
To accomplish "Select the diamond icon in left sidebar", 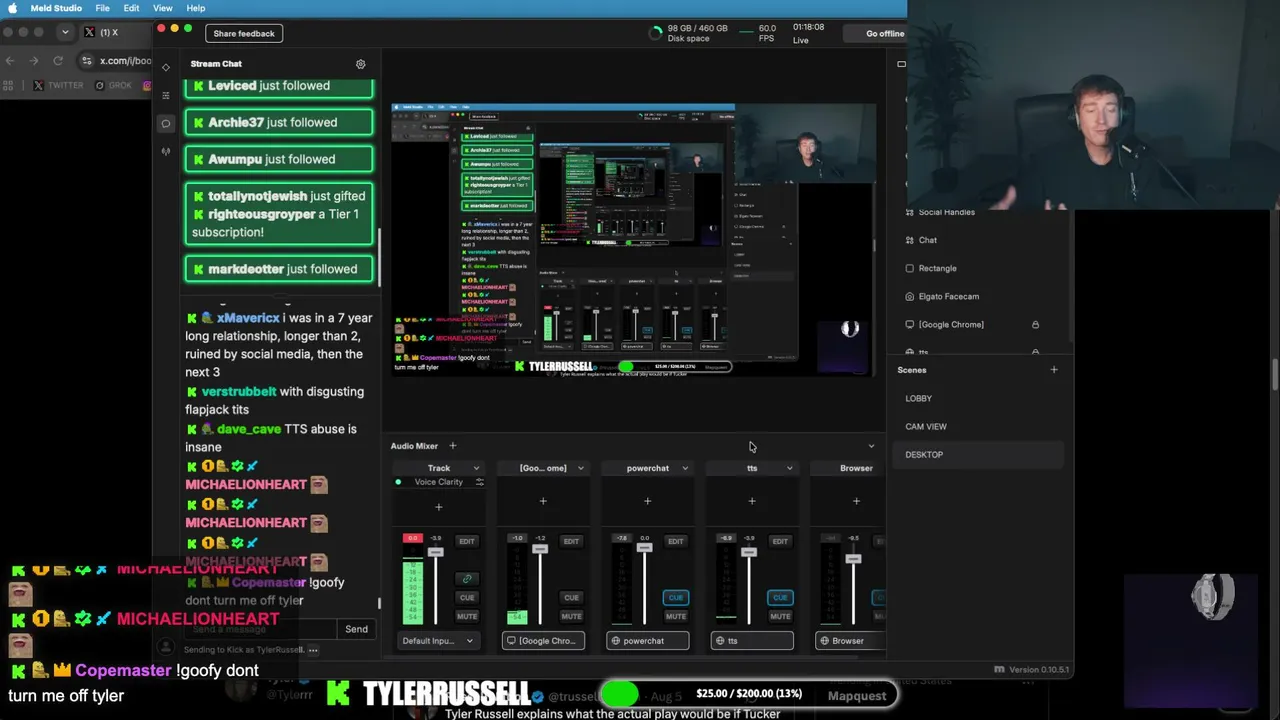I will (x=166, y=67).
